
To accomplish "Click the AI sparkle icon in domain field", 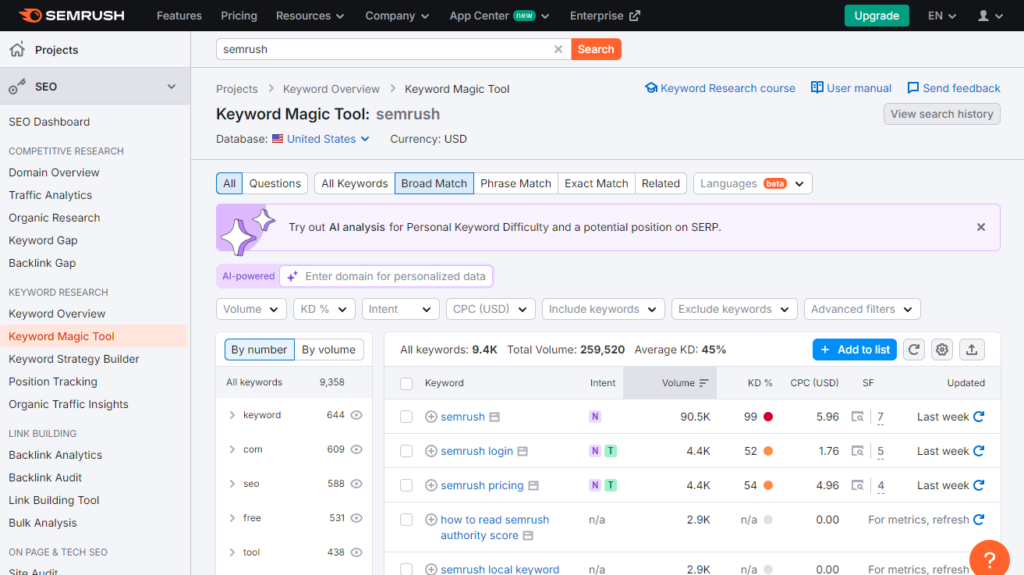I will pyautogui.click(x=293, y=276).
